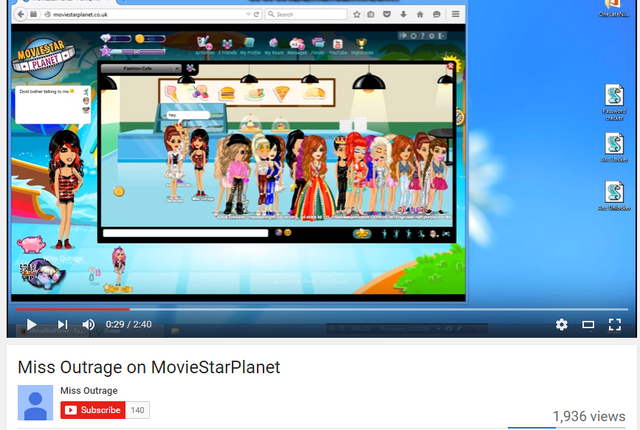Click the small pink-haired pet avatar
The height and width of the screenshot is (430, 640).
[119, 266]
